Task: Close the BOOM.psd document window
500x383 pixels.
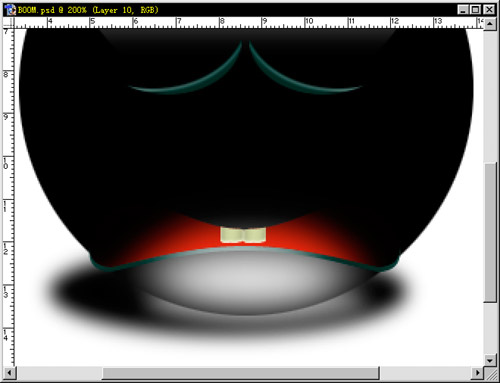Action: coord(489,10)
